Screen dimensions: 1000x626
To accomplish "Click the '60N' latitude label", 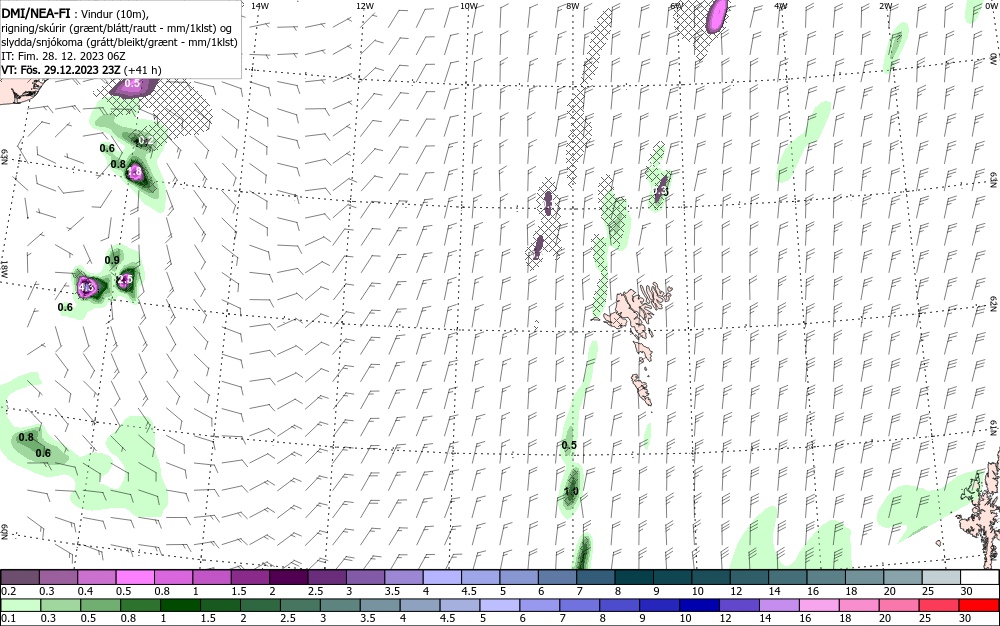I will pyautogui.click(x=4, y=532).
